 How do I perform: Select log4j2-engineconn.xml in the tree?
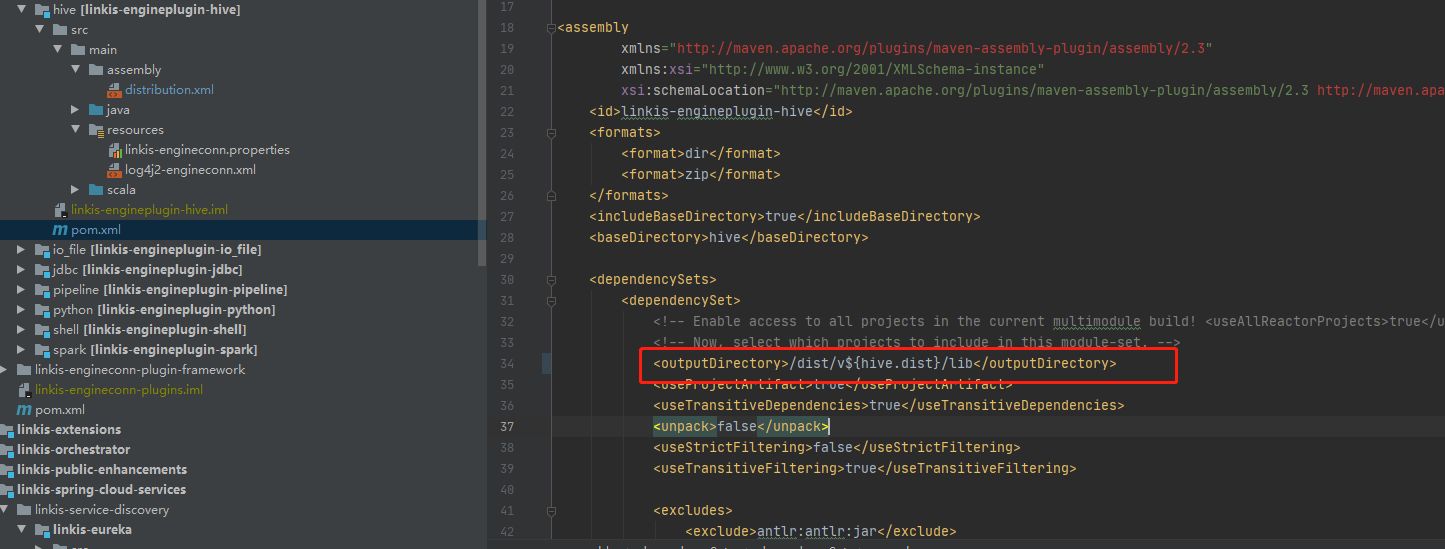190,169
